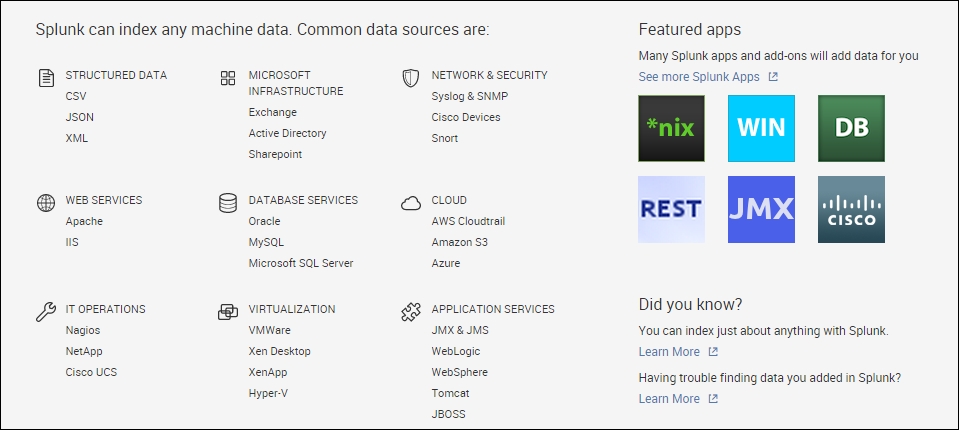Select VIRTUALIZATION heading
This screenshot has width=959, height=430.
[292, 309]
